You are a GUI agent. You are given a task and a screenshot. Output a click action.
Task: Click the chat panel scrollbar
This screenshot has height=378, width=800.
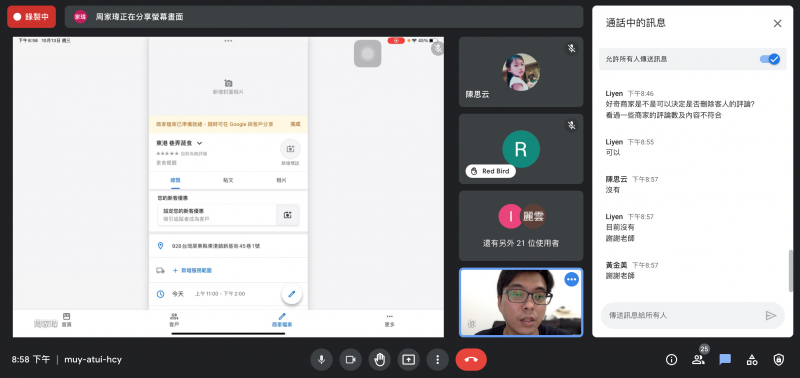pos(790,271)
